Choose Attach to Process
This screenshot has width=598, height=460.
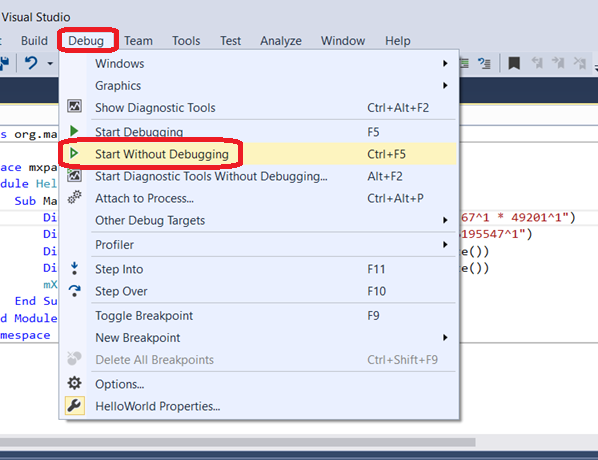(x=258, y=198)
